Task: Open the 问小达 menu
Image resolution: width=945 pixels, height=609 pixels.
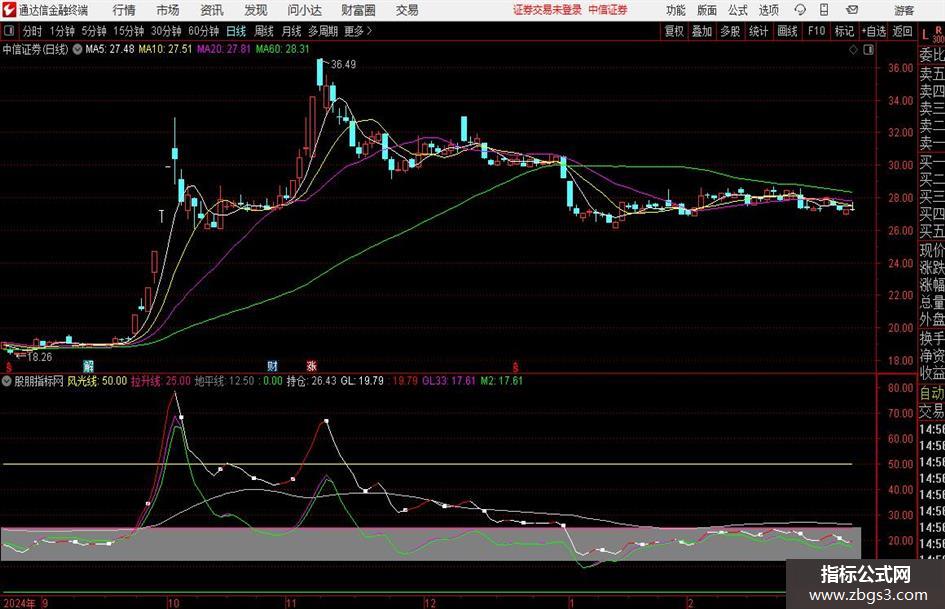Action: (304, 10)
